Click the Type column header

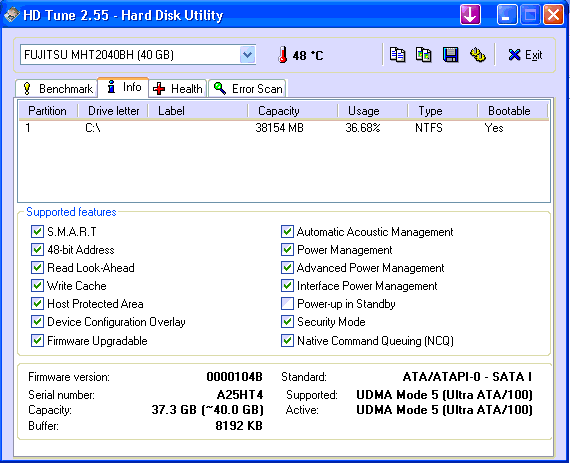(443, 110)
